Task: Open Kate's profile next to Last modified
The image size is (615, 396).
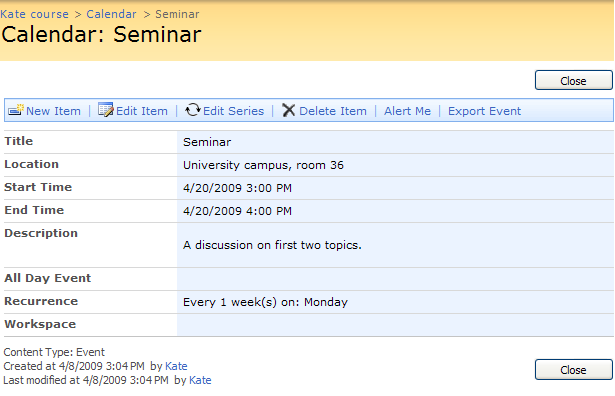Action: 200,380
